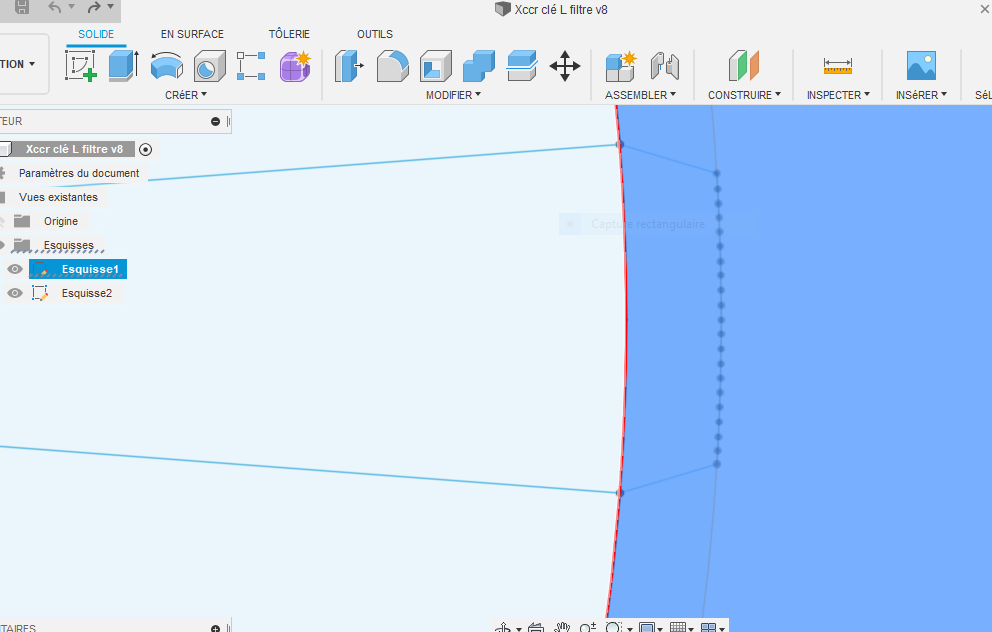Open the INSÉRER dropdown menu

pyautogui.click(x=921, y=95)
